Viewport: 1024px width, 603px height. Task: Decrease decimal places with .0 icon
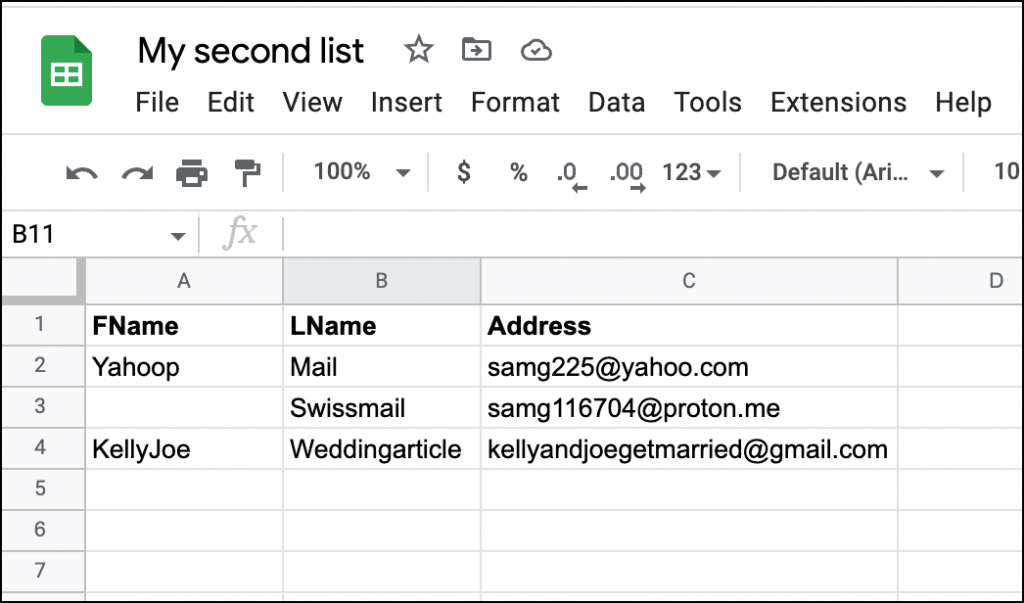click(x=568, y=172)
